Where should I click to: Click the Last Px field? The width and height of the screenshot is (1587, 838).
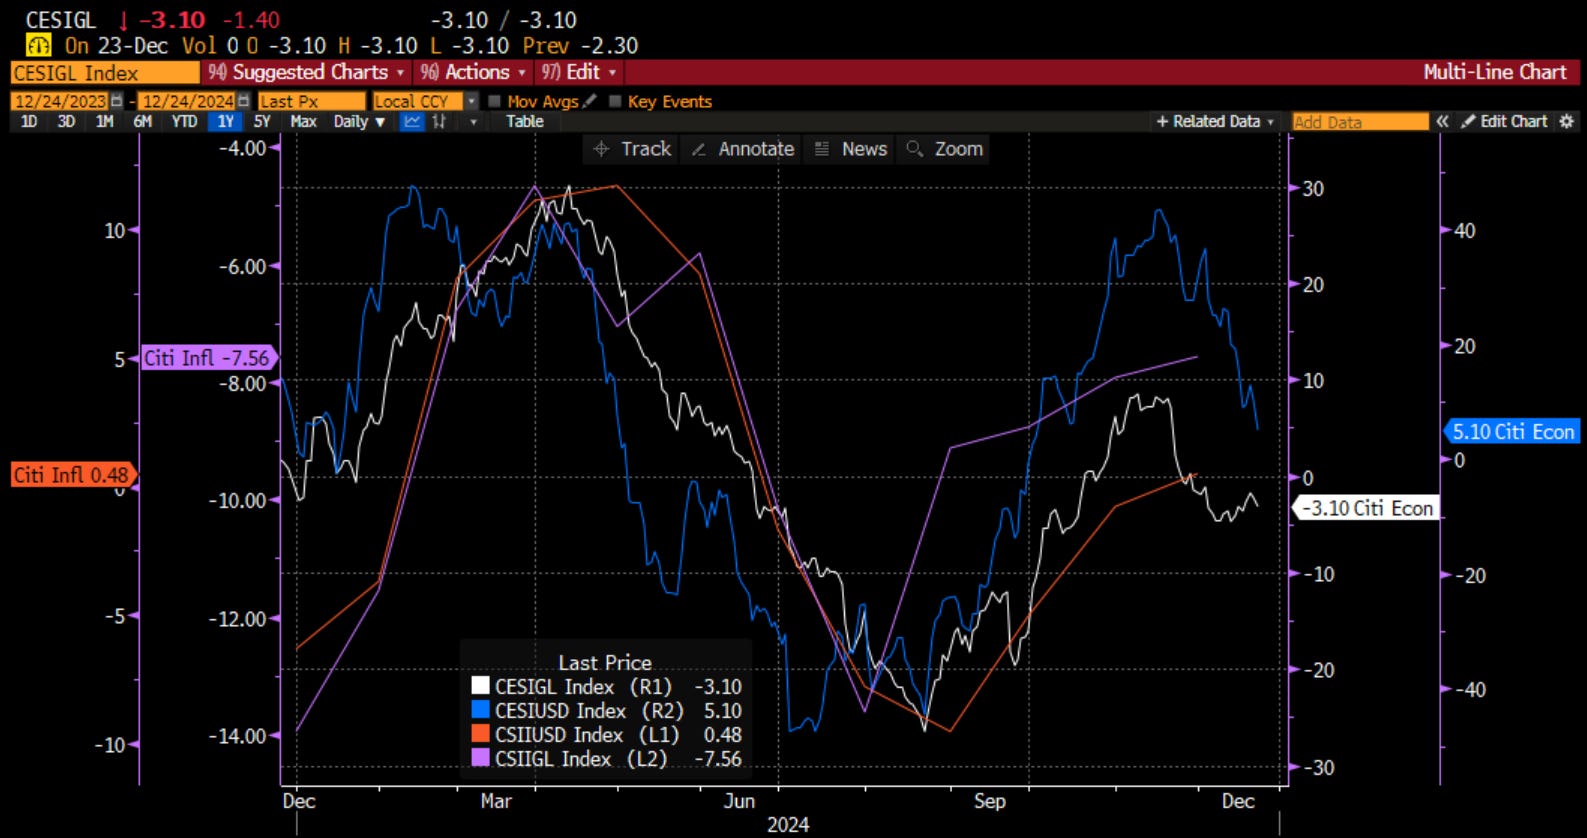[x=311, y=101]
